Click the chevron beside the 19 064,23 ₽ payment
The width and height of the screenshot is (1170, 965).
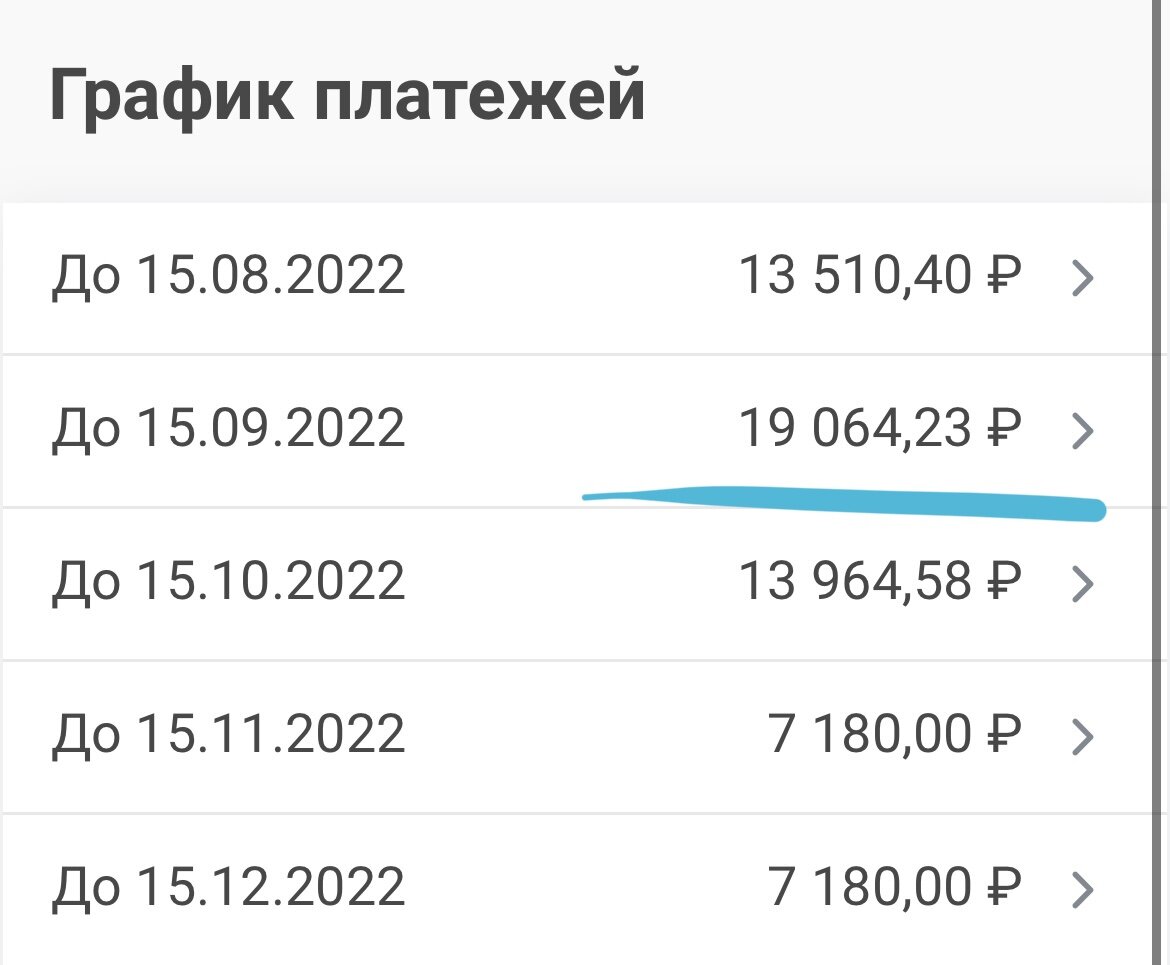click(x=1083, y=430)
